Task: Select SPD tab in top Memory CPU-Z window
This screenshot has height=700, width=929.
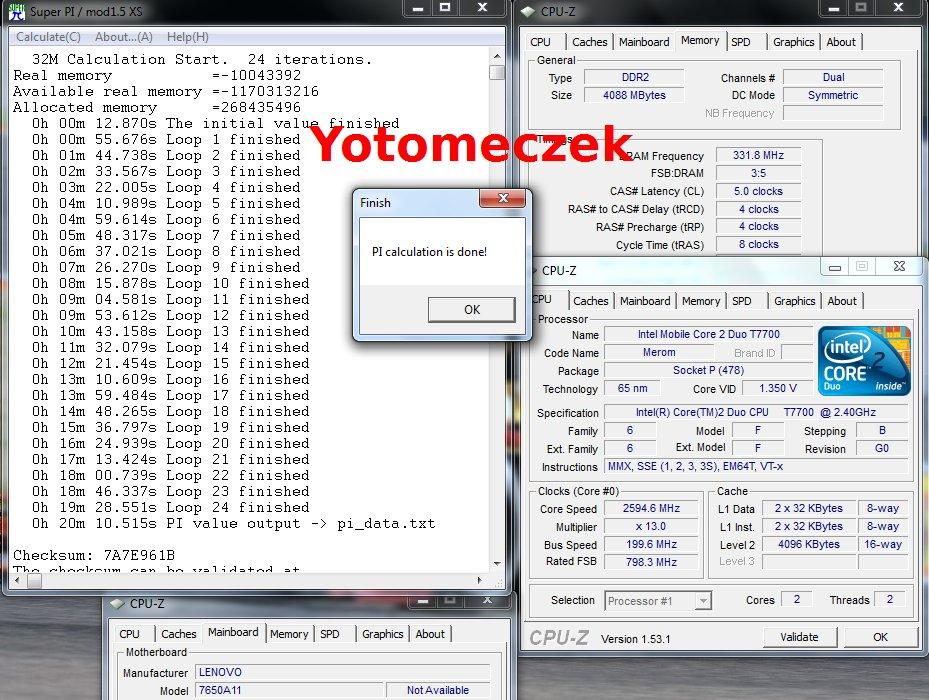Action: click(x=741, y=42)
